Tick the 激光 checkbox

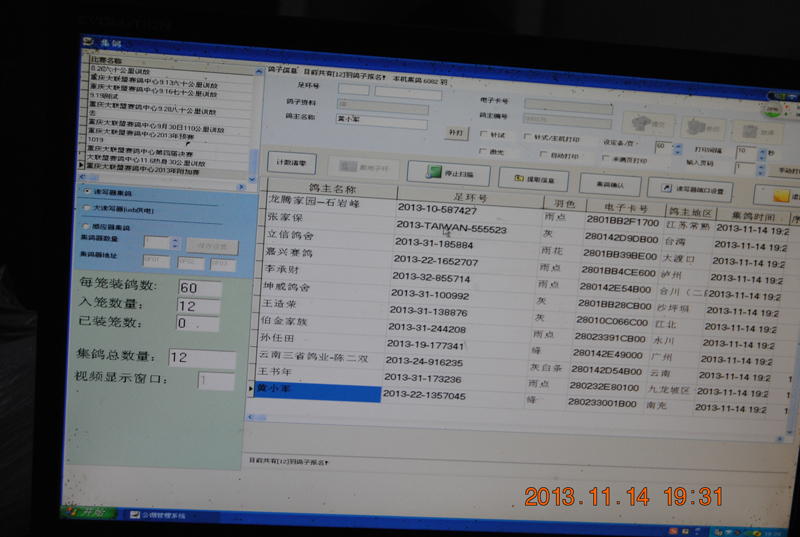click(483, 152)
